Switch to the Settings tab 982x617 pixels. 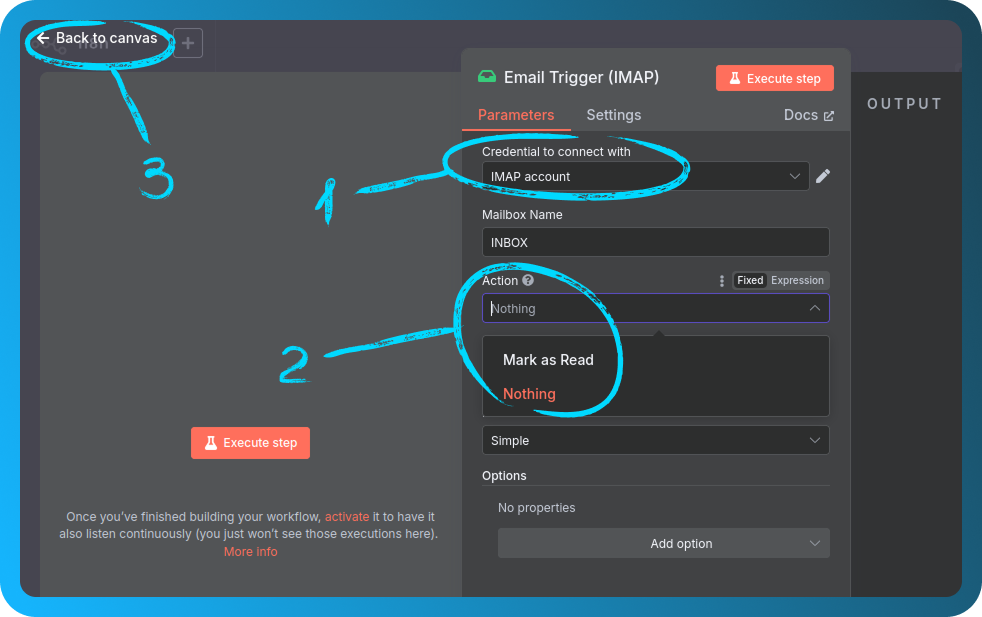[x=613, y=115]
